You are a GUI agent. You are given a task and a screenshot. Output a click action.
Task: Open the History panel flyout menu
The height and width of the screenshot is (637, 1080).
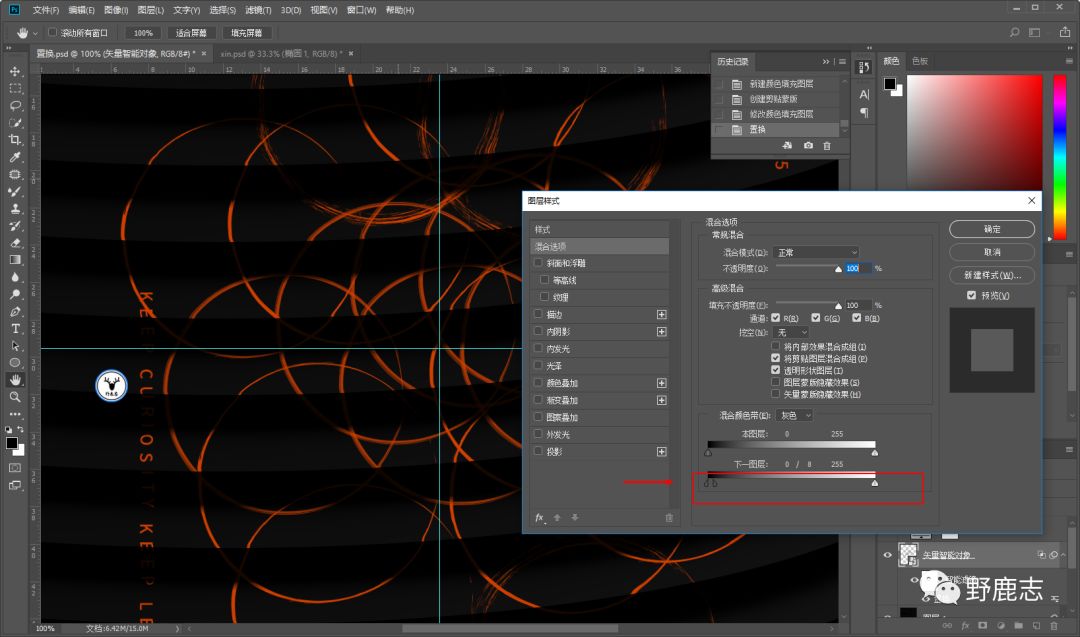tap(842, 61)
